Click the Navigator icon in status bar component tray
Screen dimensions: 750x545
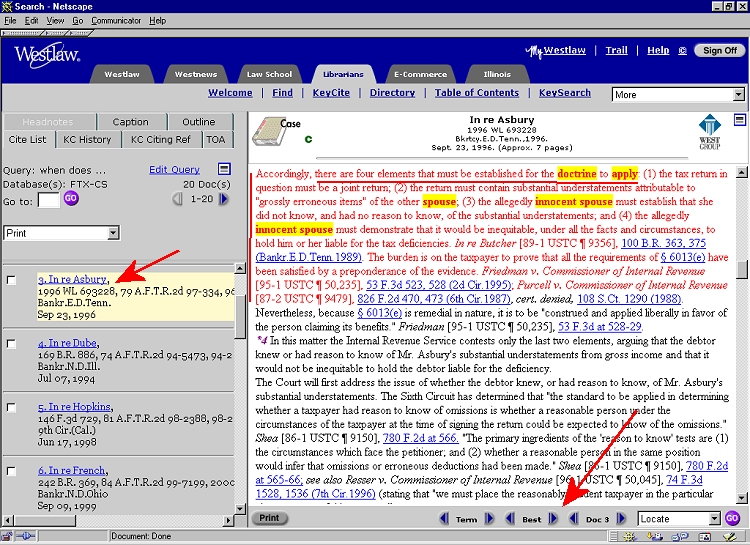coord(629,537)
